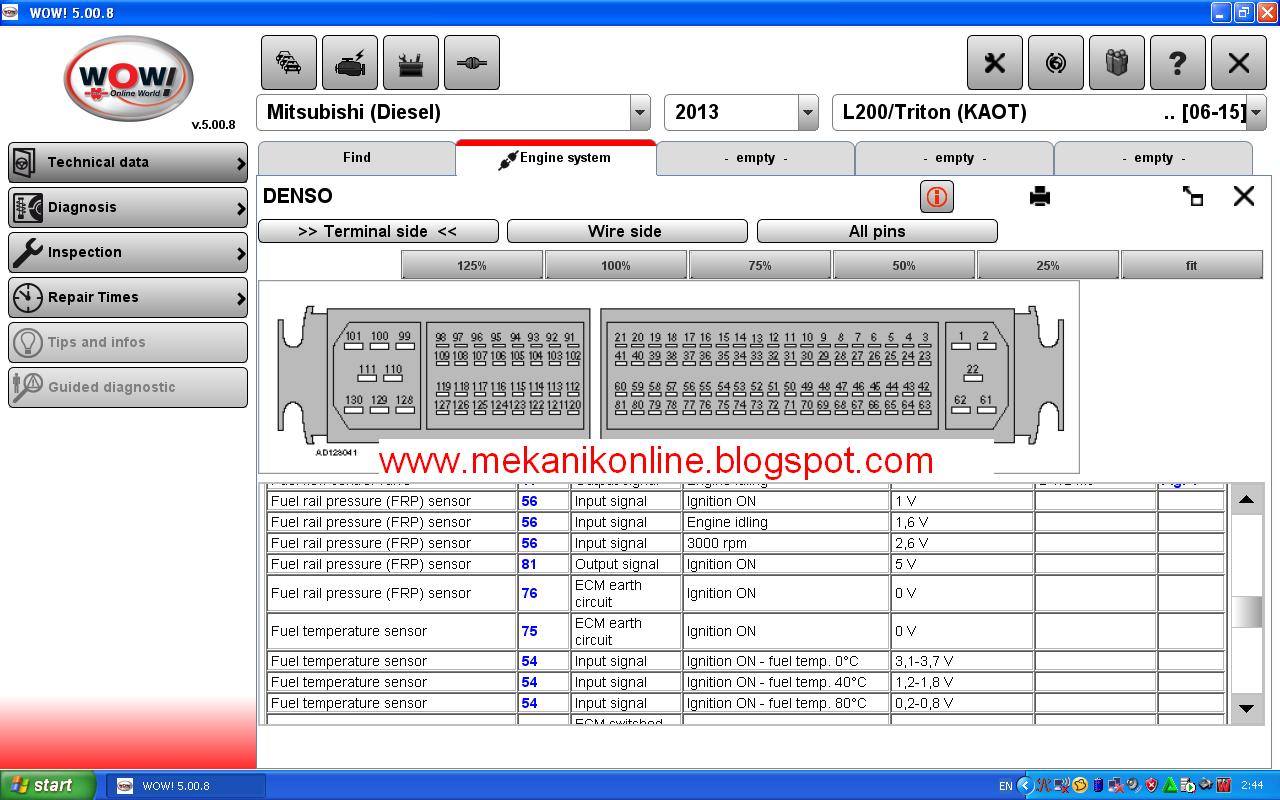This screenshot has width=1280, height=800.
Task: Click pin 76 link for FRP sensor
Action: [529, 593]
